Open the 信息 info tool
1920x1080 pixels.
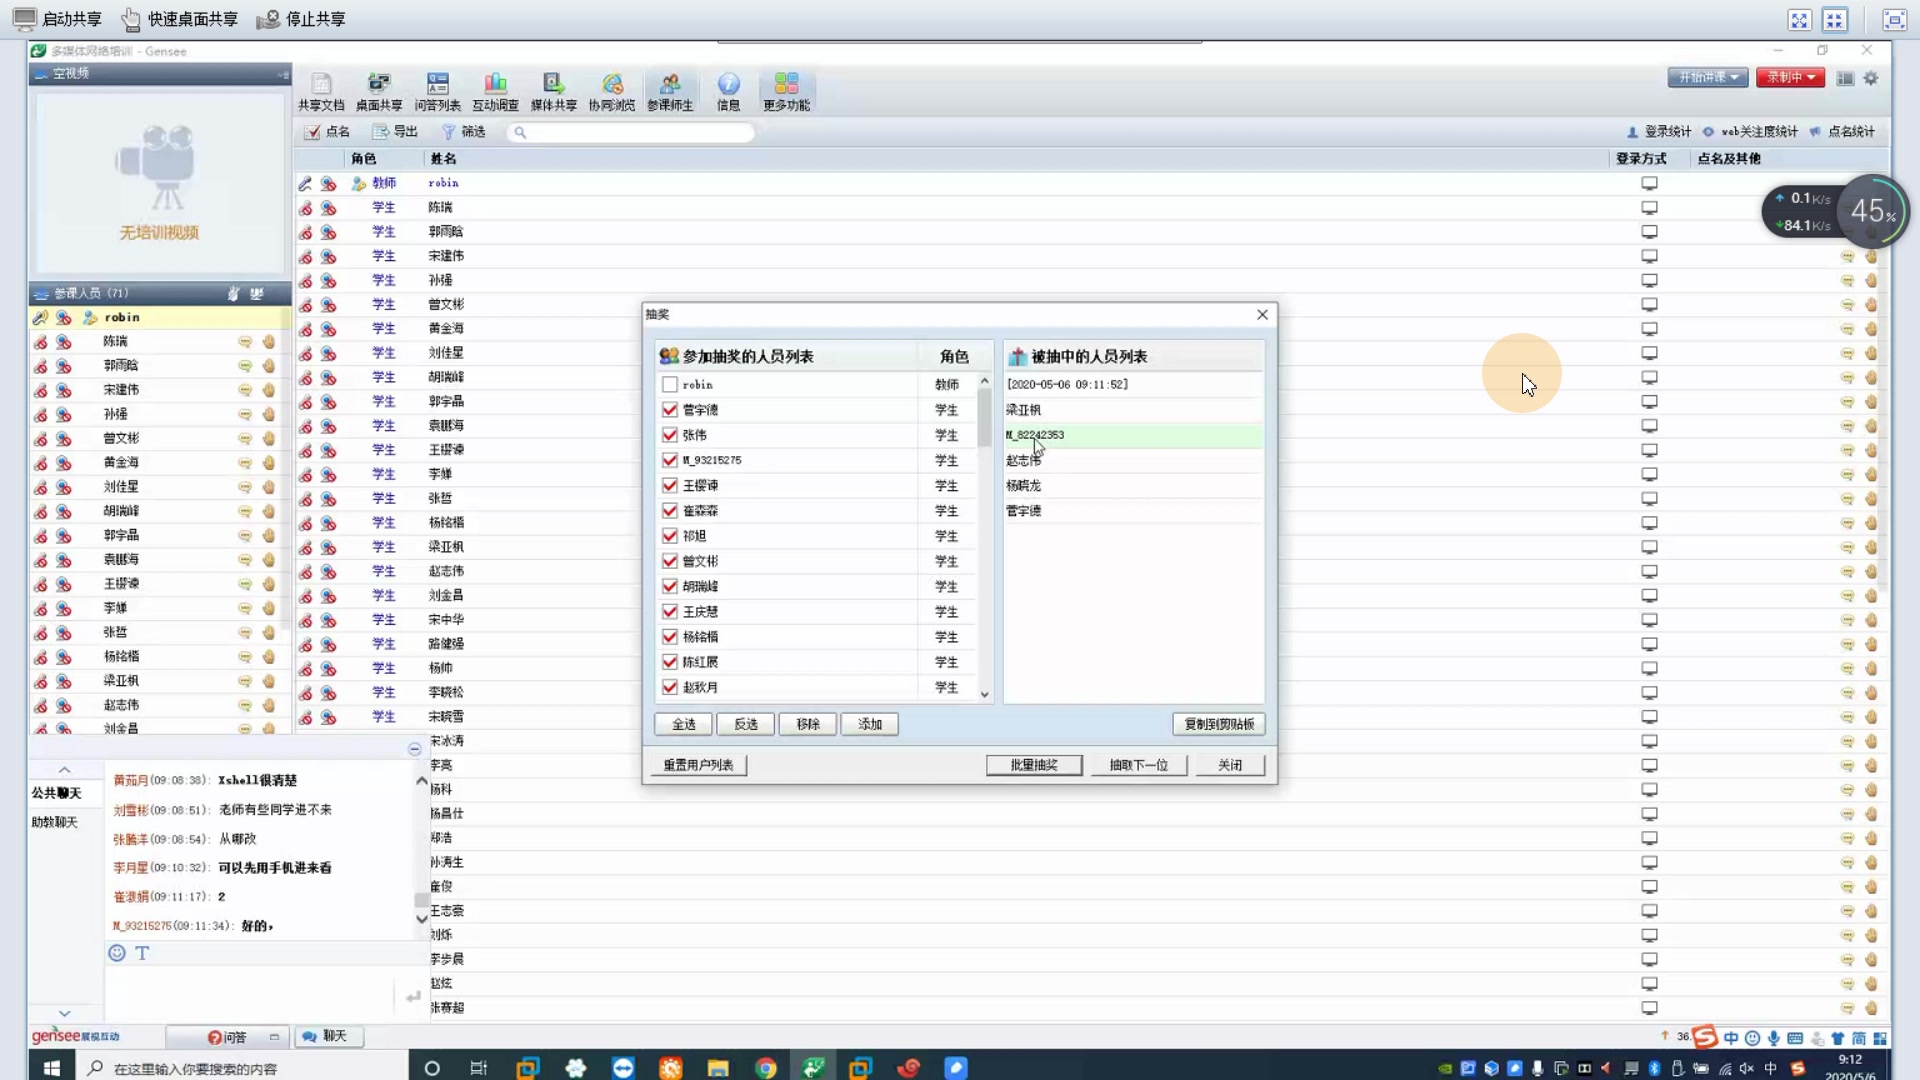pos(729,91)
